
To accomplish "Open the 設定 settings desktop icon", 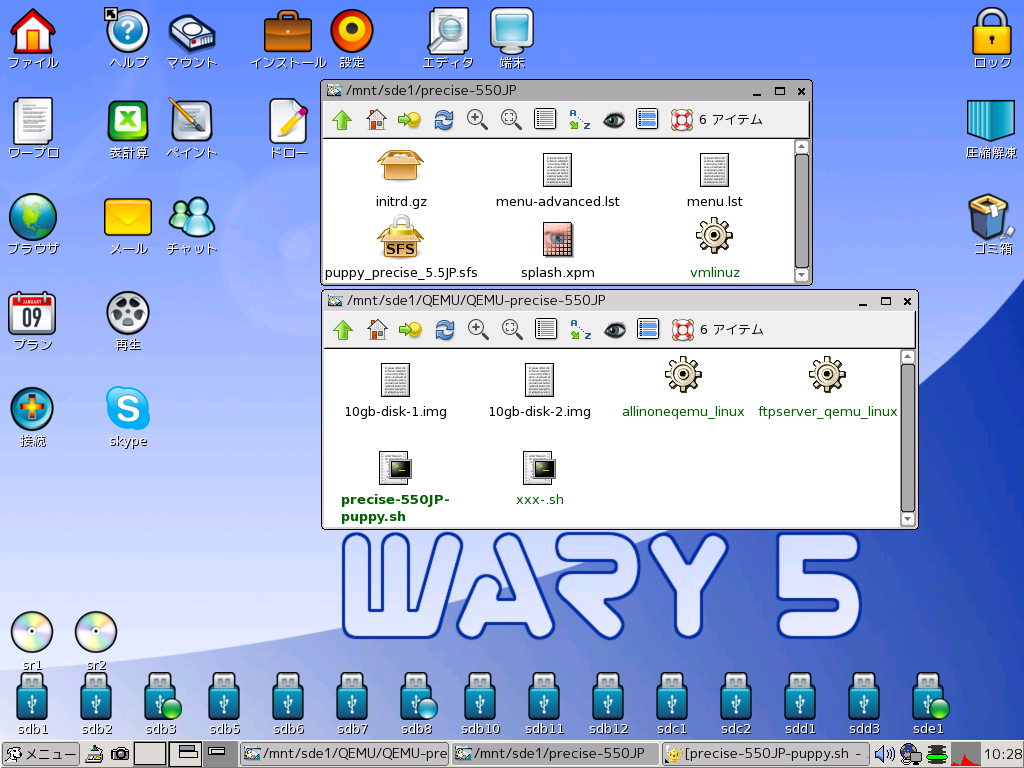I will click(351, 39).
